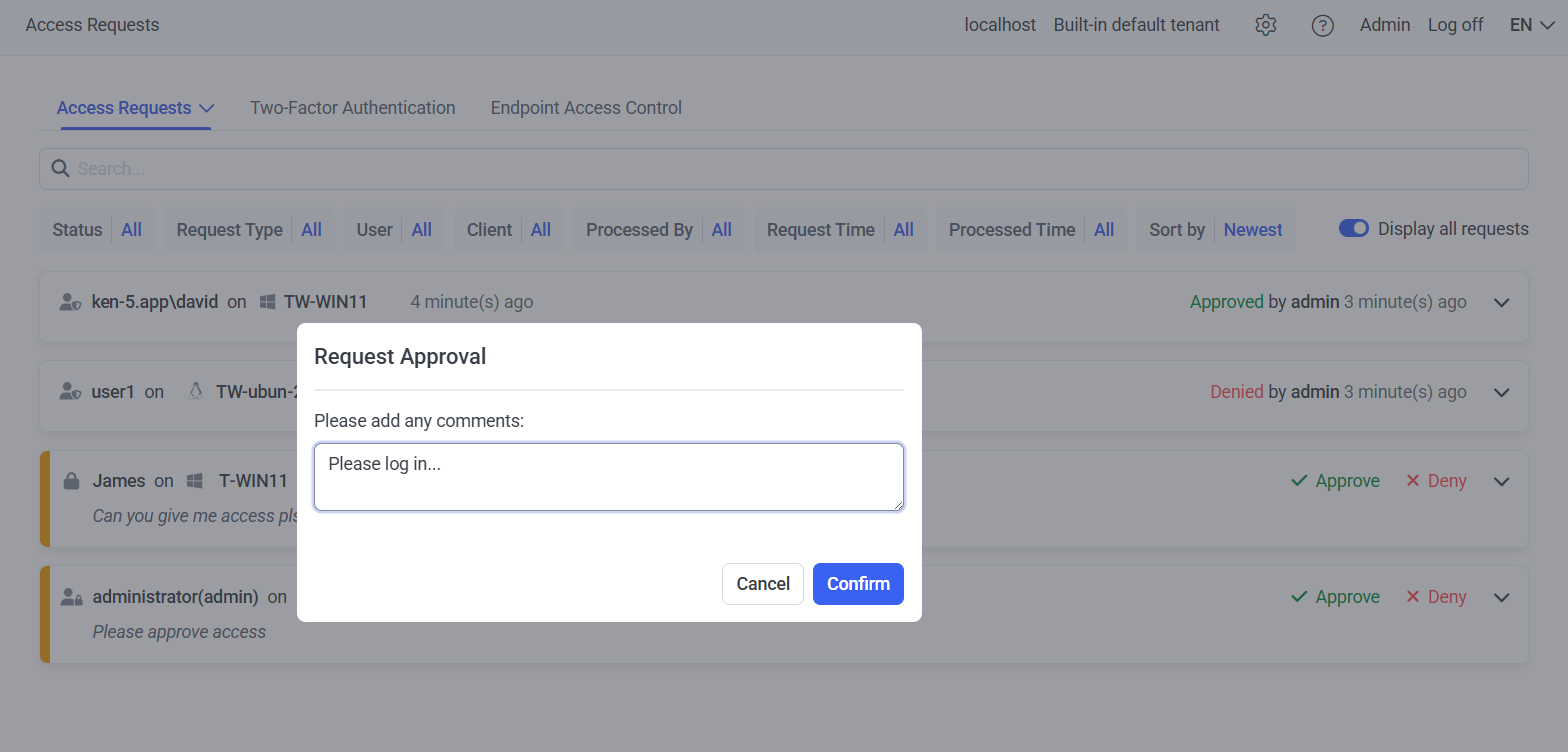Screen dimensions: 1568x752
Task: Switch to the Endpoint Access Control tab
Action: (586, 108)
